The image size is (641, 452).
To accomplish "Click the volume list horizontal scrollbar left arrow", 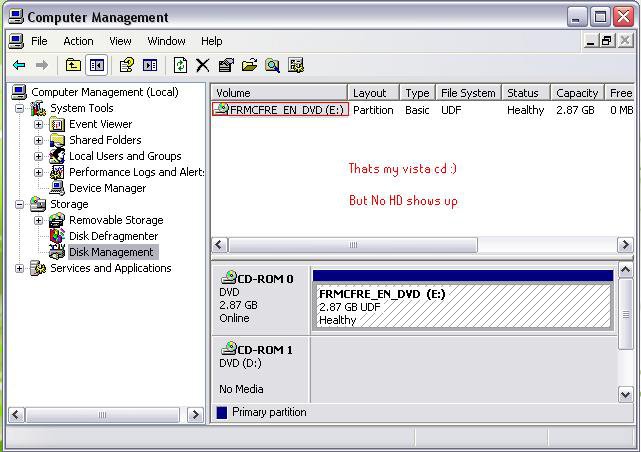I will pos(219,245).
